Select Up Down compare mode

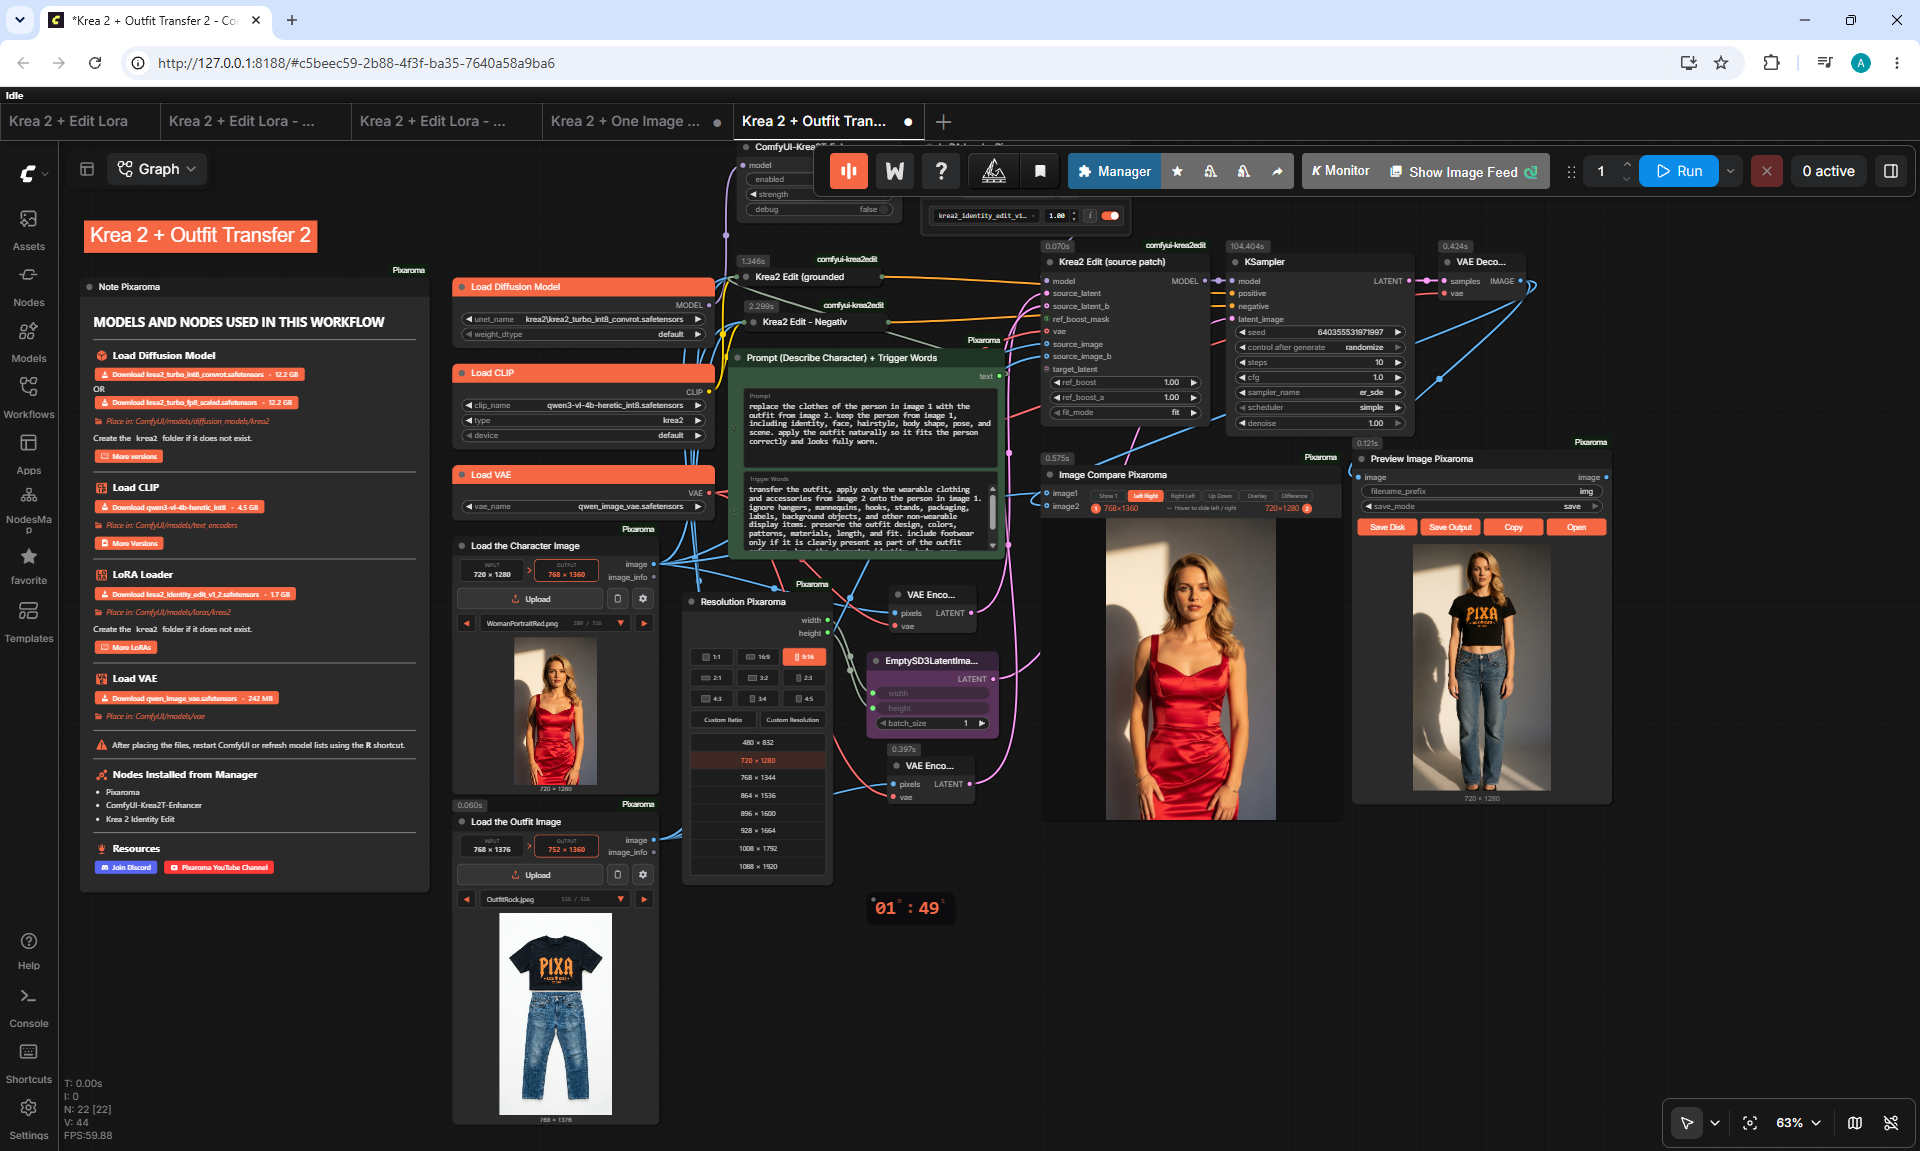(1220, 496)
